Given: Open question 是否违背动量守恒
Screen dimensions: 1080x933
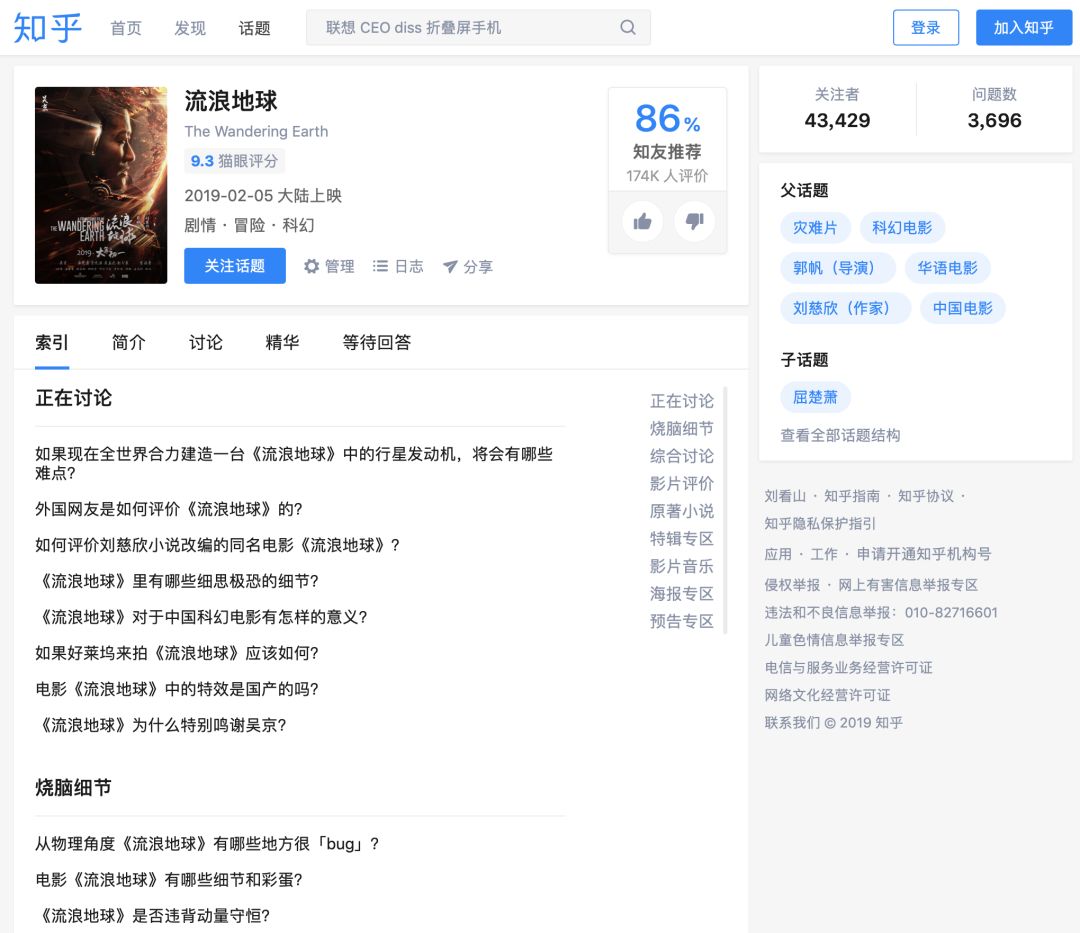Looking at the screenshot, I should (x=152, y=916).
